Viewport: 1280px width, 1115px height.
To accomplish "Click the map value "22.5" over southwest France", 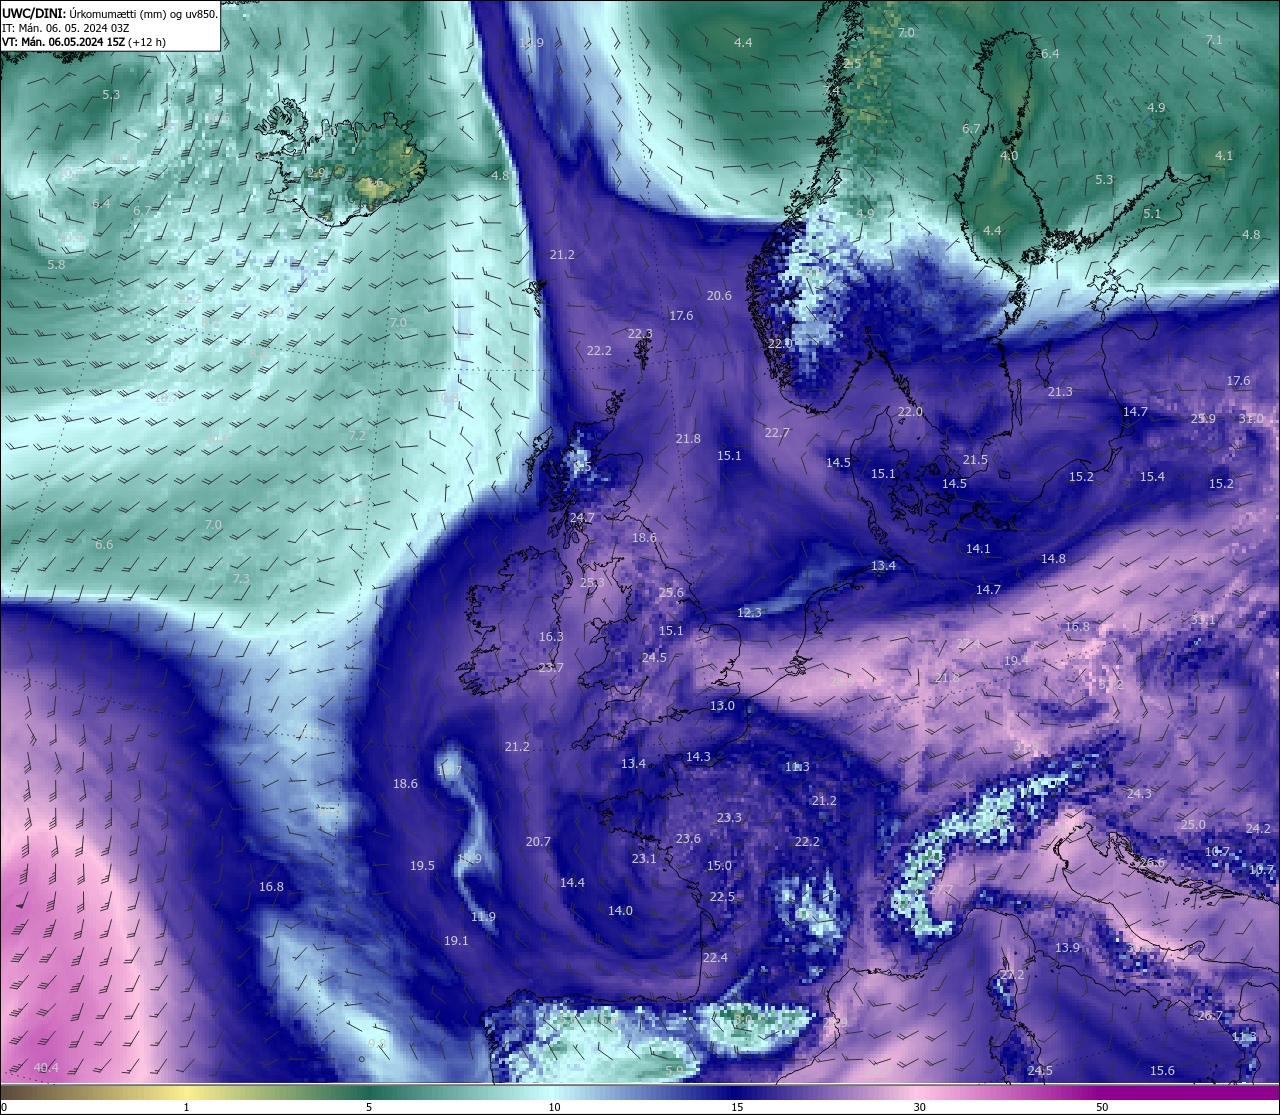I will point(722,896).
